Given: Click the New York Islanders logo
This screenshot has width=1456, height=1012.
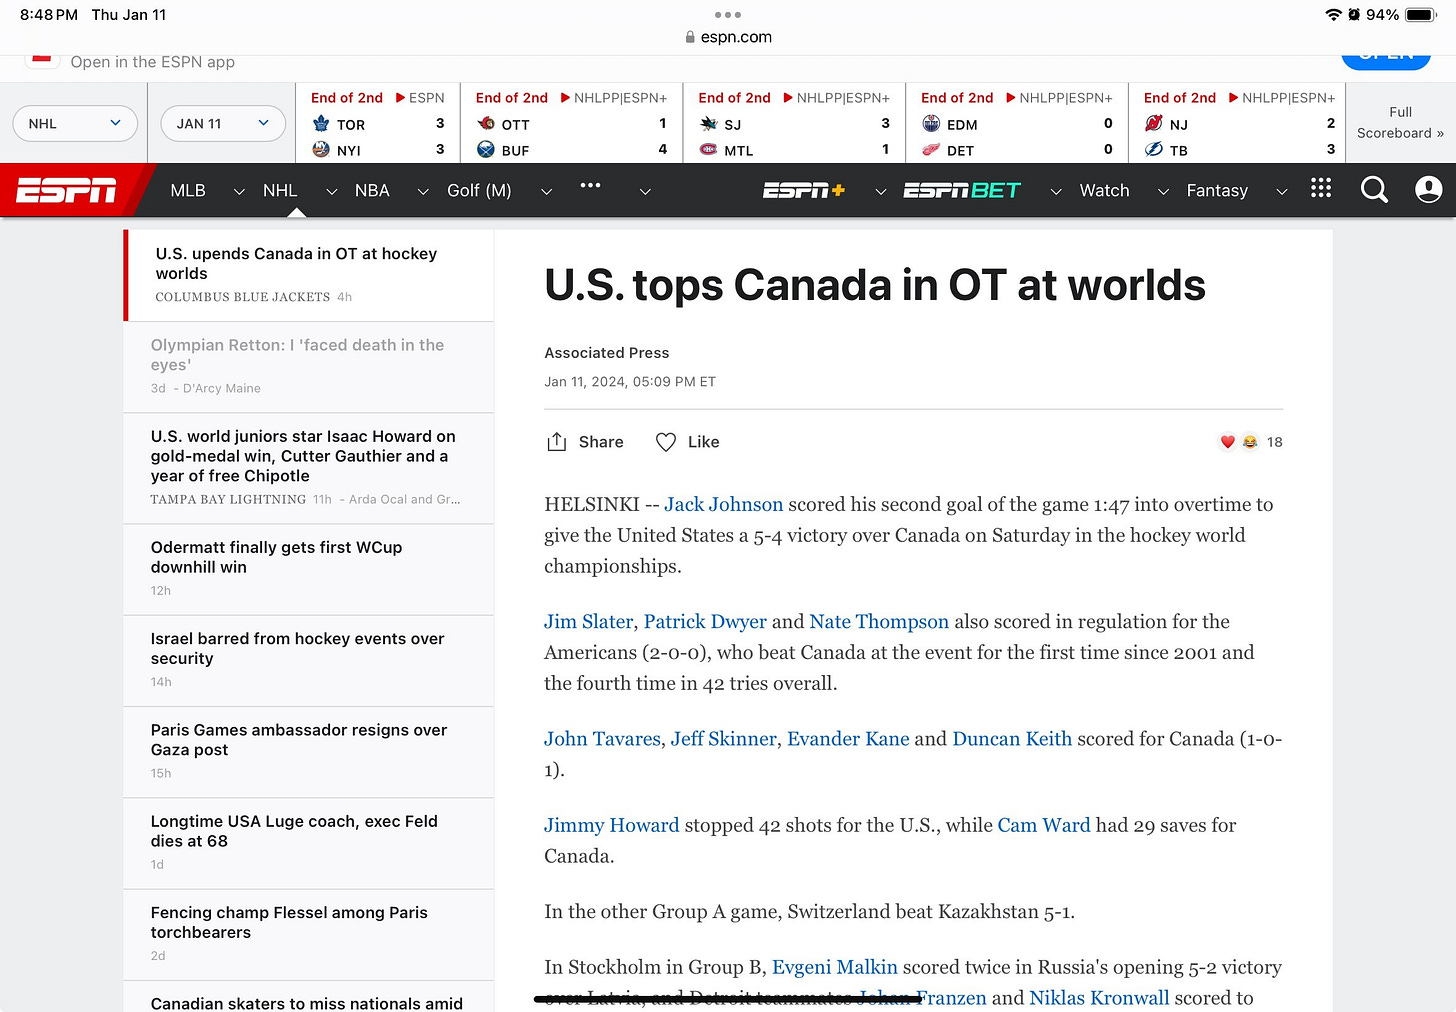Looking at the screenshot, I should point(321,149).
